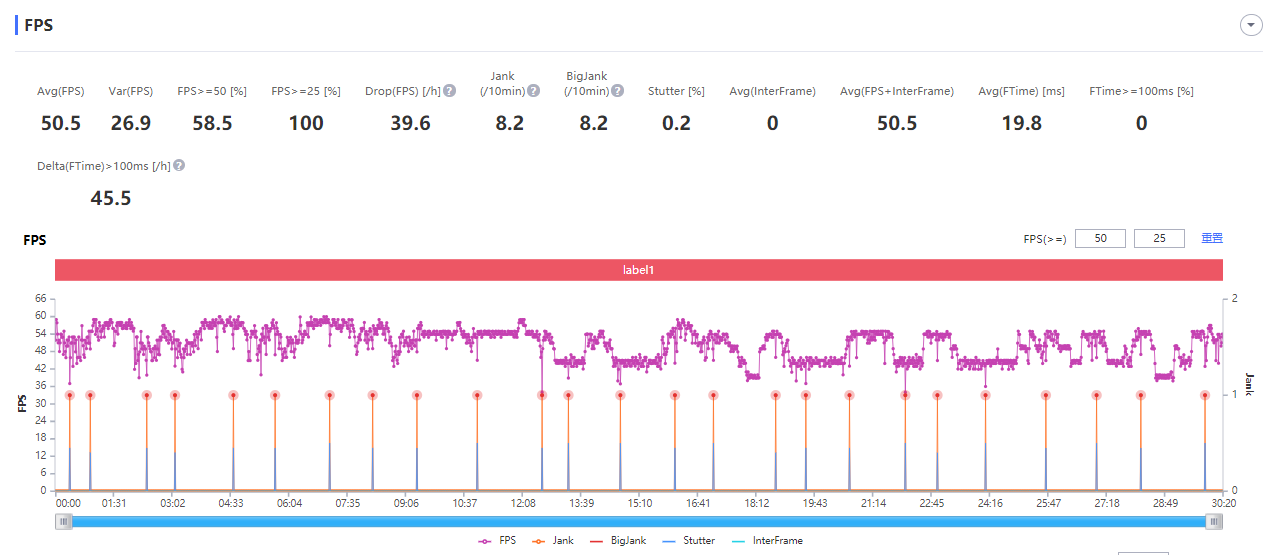Toggle the Stutter series in the legend

click(x=687, y=540)
